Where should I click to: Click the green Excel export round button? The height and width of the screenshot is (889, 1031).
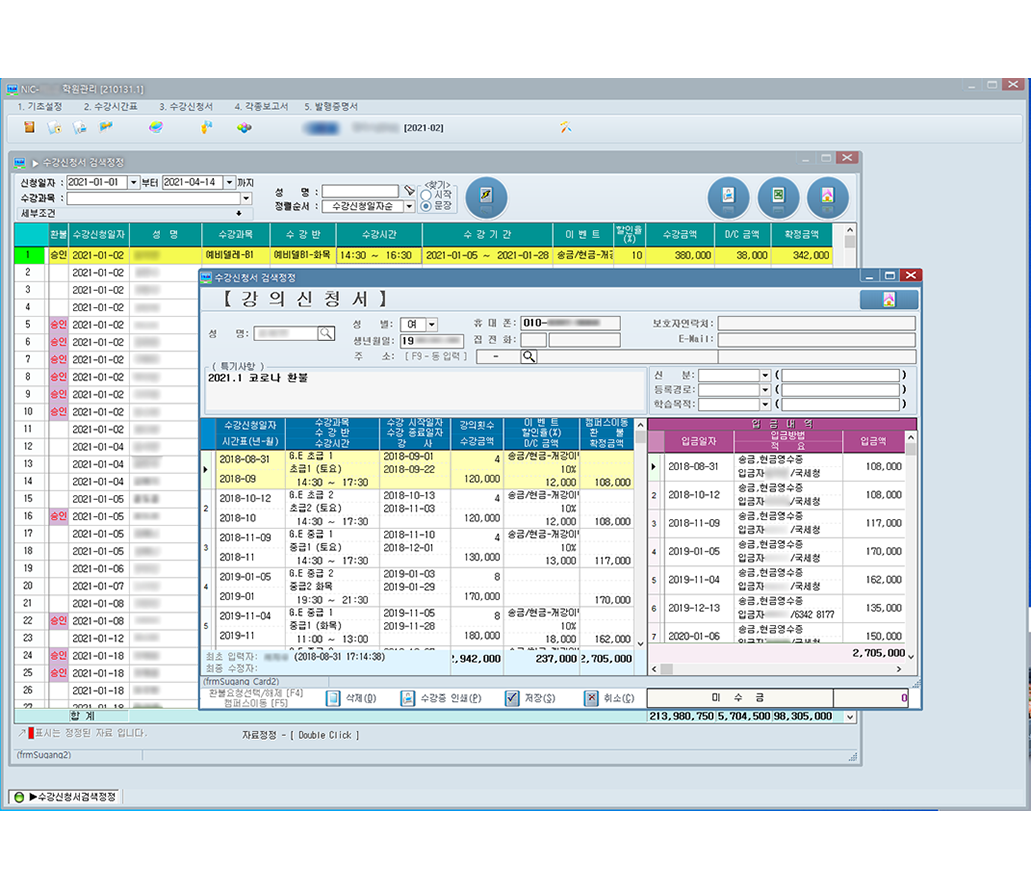click(777, 197)
